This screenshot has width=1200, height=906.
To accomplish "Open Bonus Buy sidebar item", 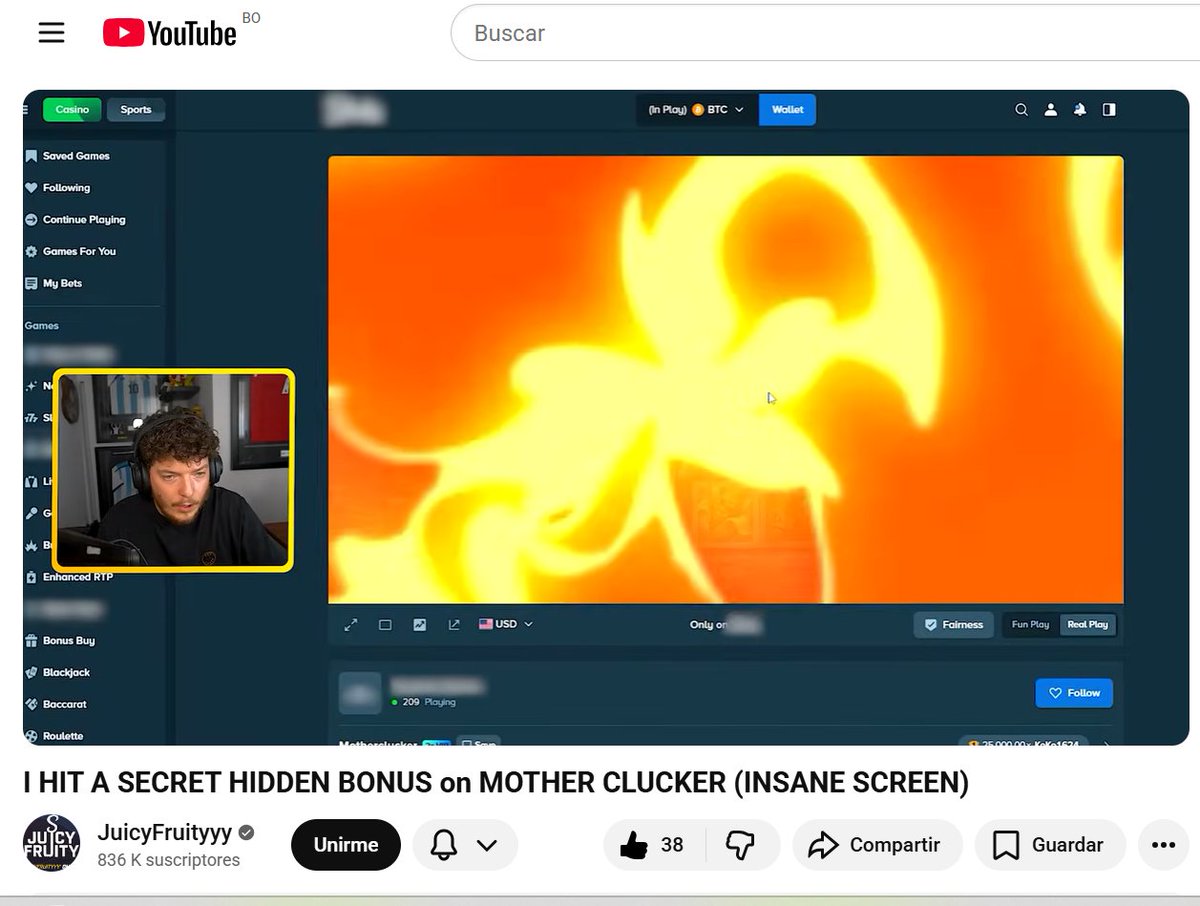I will pos(60,641).
